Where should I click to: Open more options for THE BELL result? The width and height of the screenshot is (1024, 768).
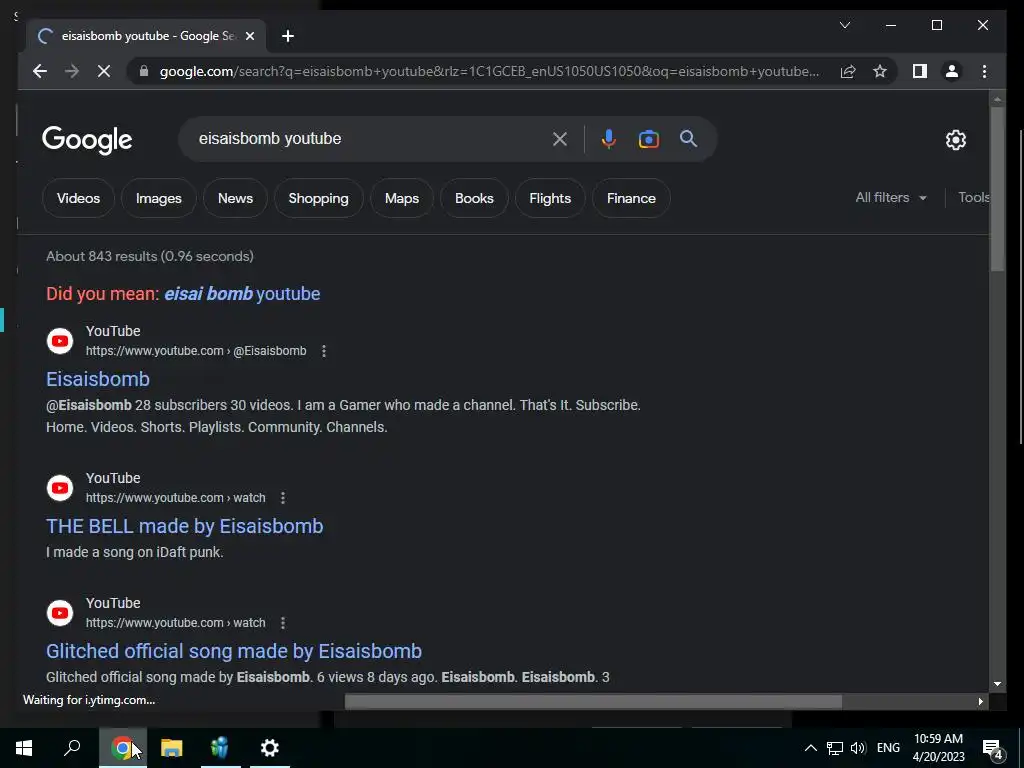click(x=283, y=498)
